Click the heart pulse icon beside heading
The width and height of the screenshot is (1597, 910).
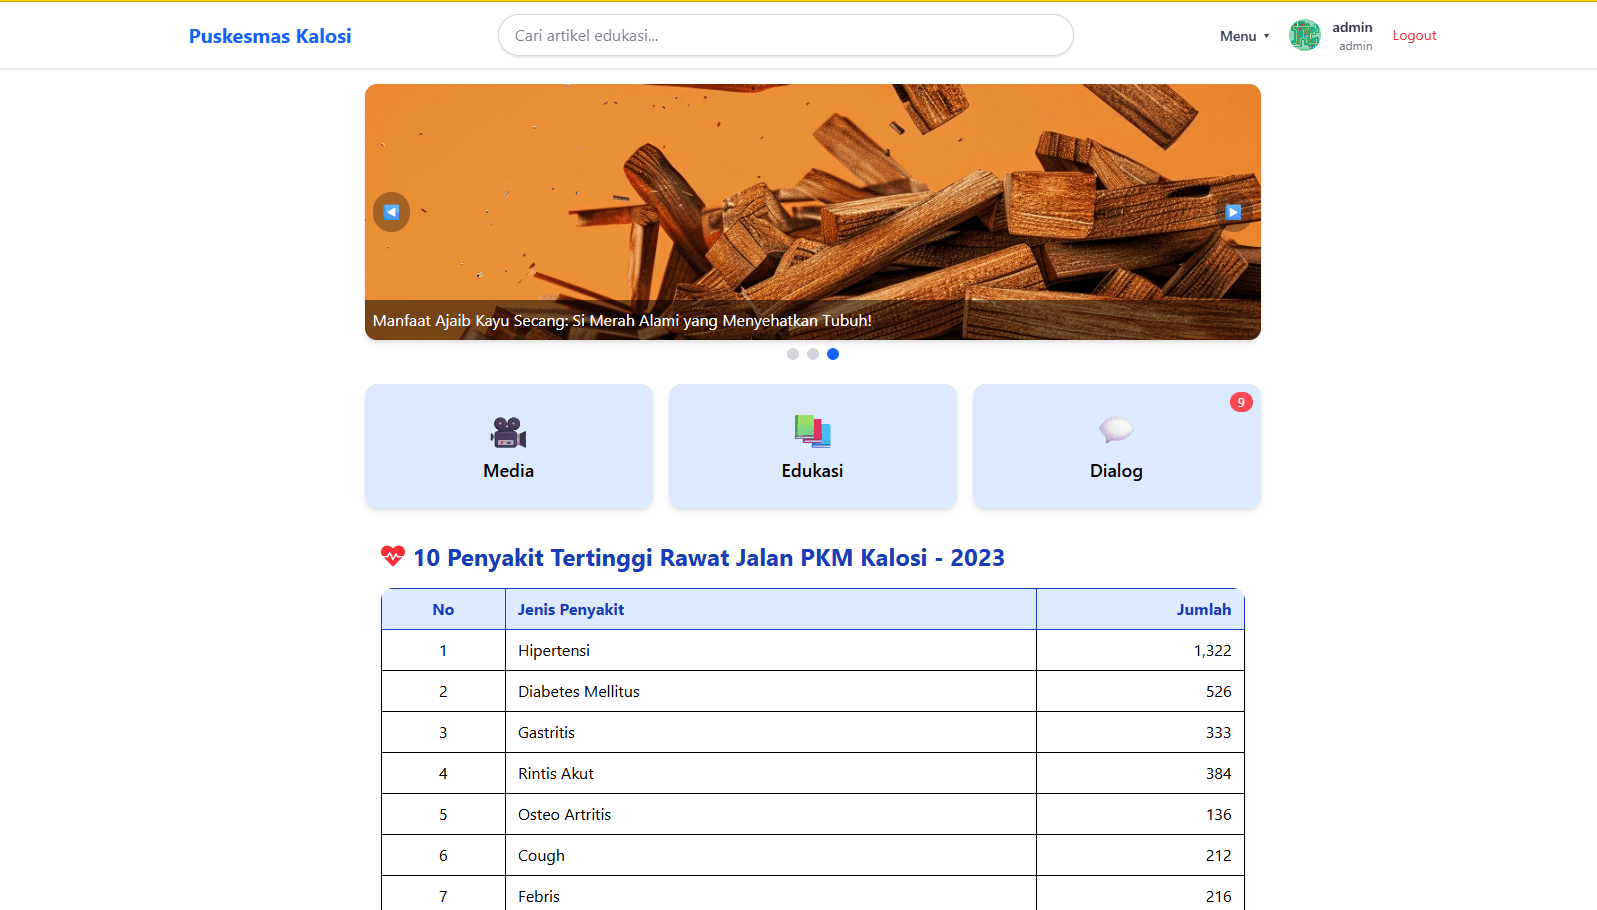[393, 557]
